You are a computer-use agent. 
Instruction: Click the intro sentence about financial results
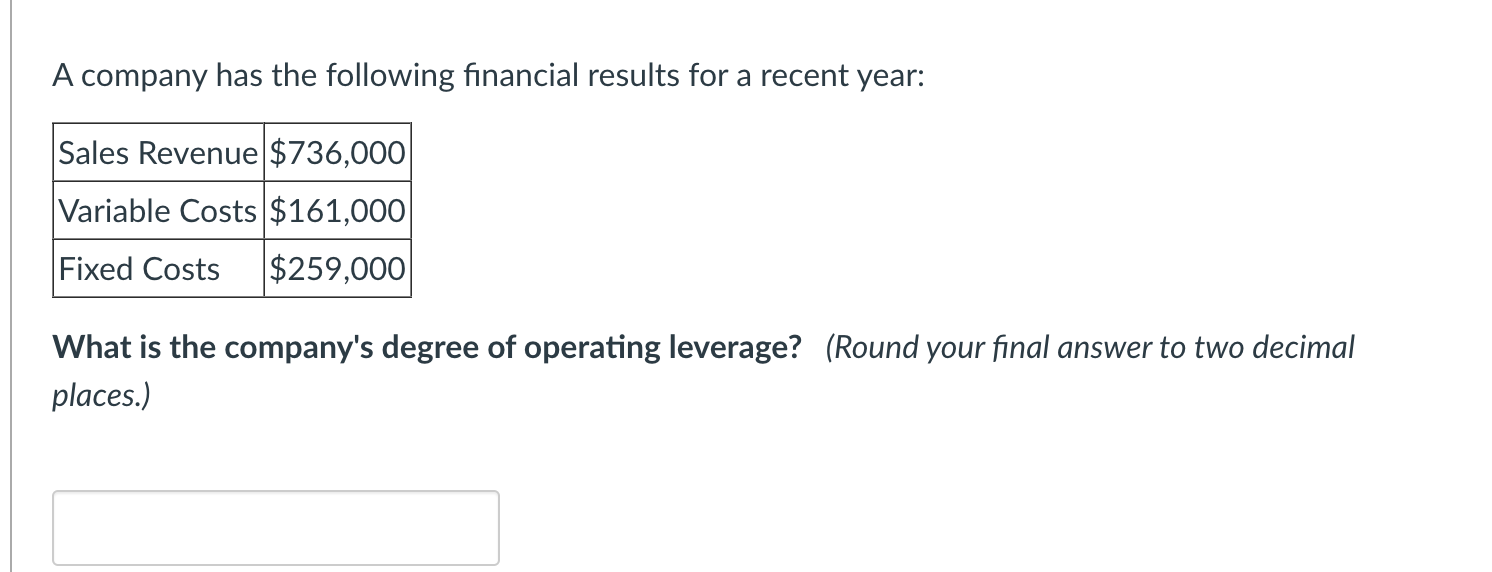[489, 77]
